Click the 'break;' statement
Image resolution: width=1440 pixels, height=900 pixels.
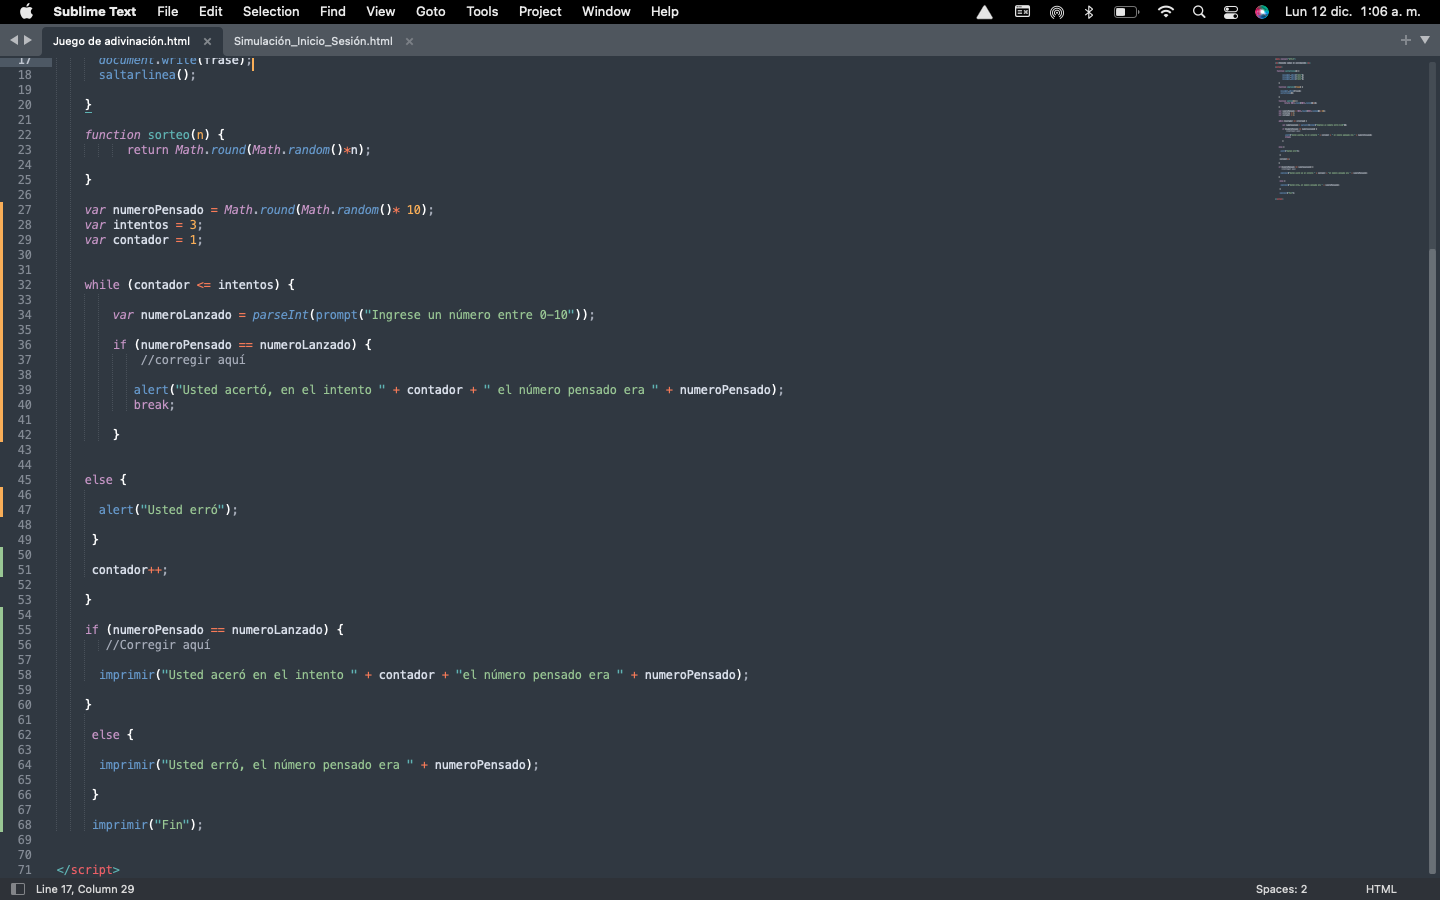point(154,405)
